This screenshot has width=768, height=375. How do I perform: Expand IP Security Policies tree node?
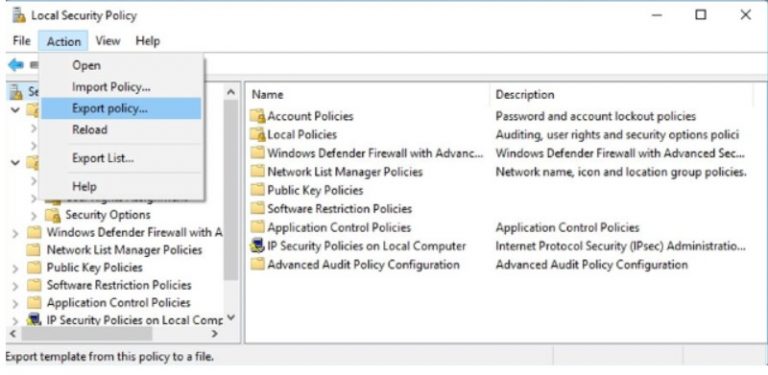pos(16,321)
